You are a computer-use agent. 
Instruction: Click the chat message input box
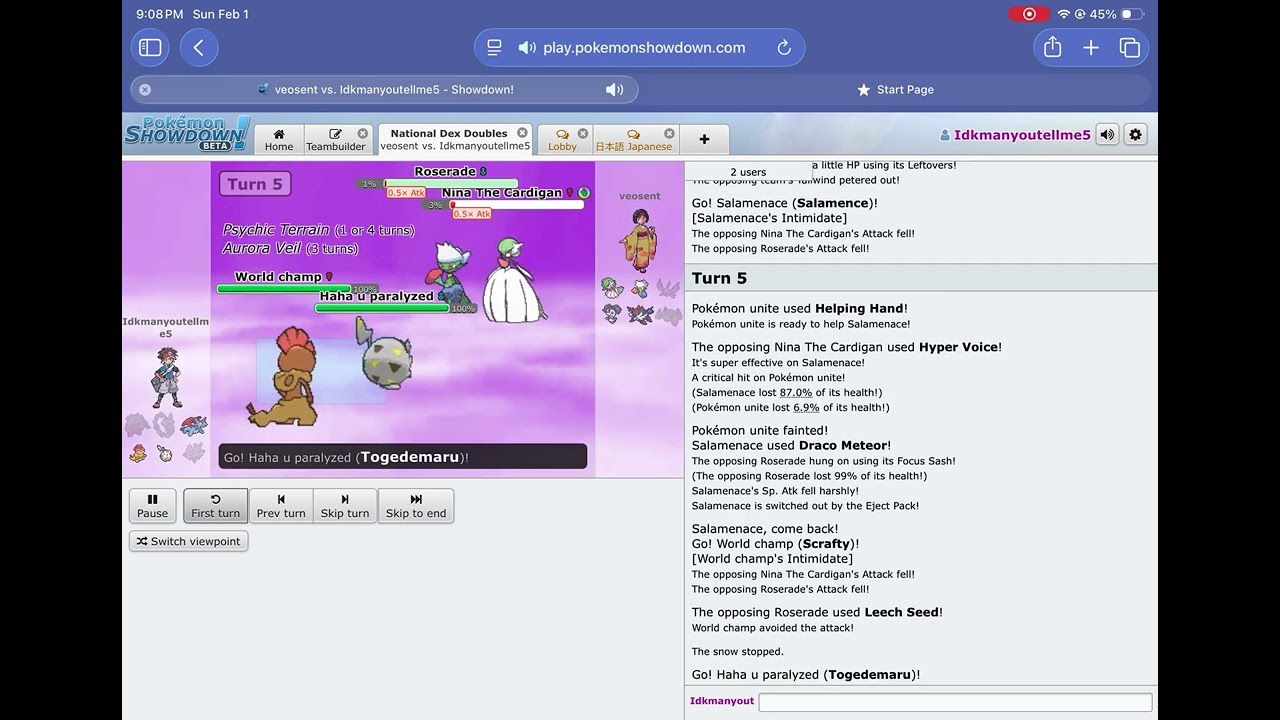click(955, 702)
